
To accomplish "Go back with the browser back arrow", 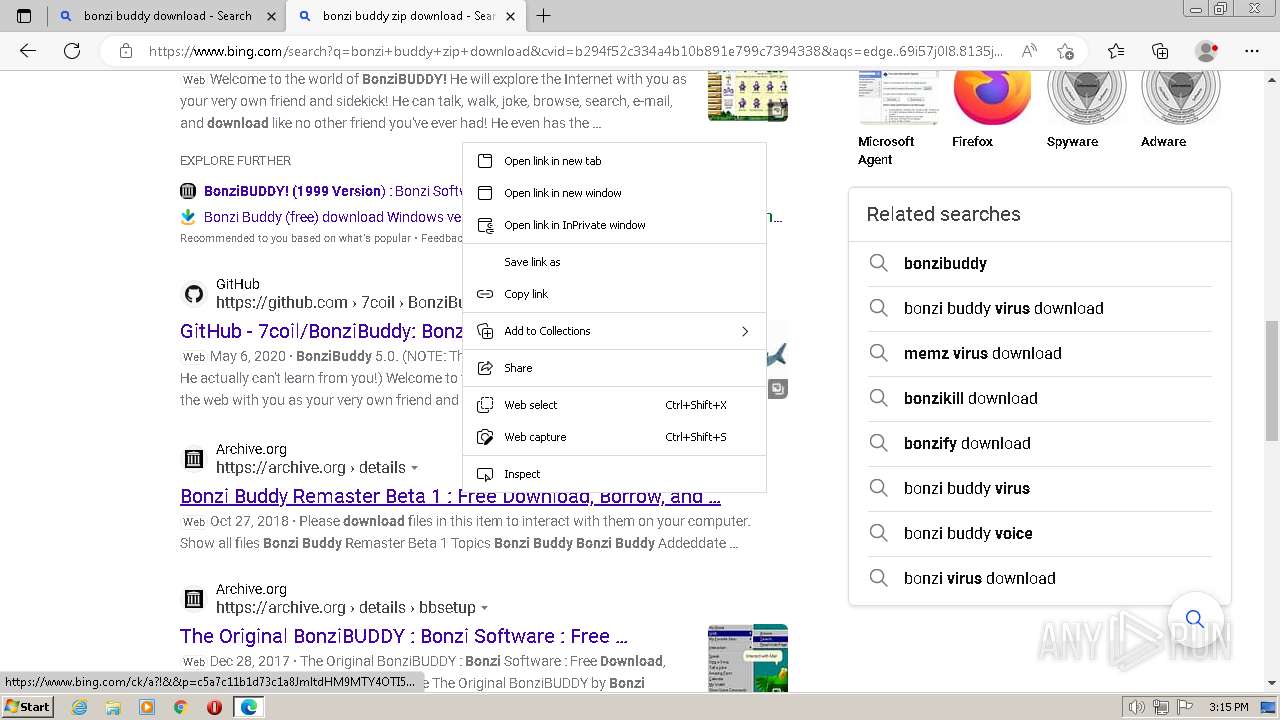I will click(x=28, y=51).
